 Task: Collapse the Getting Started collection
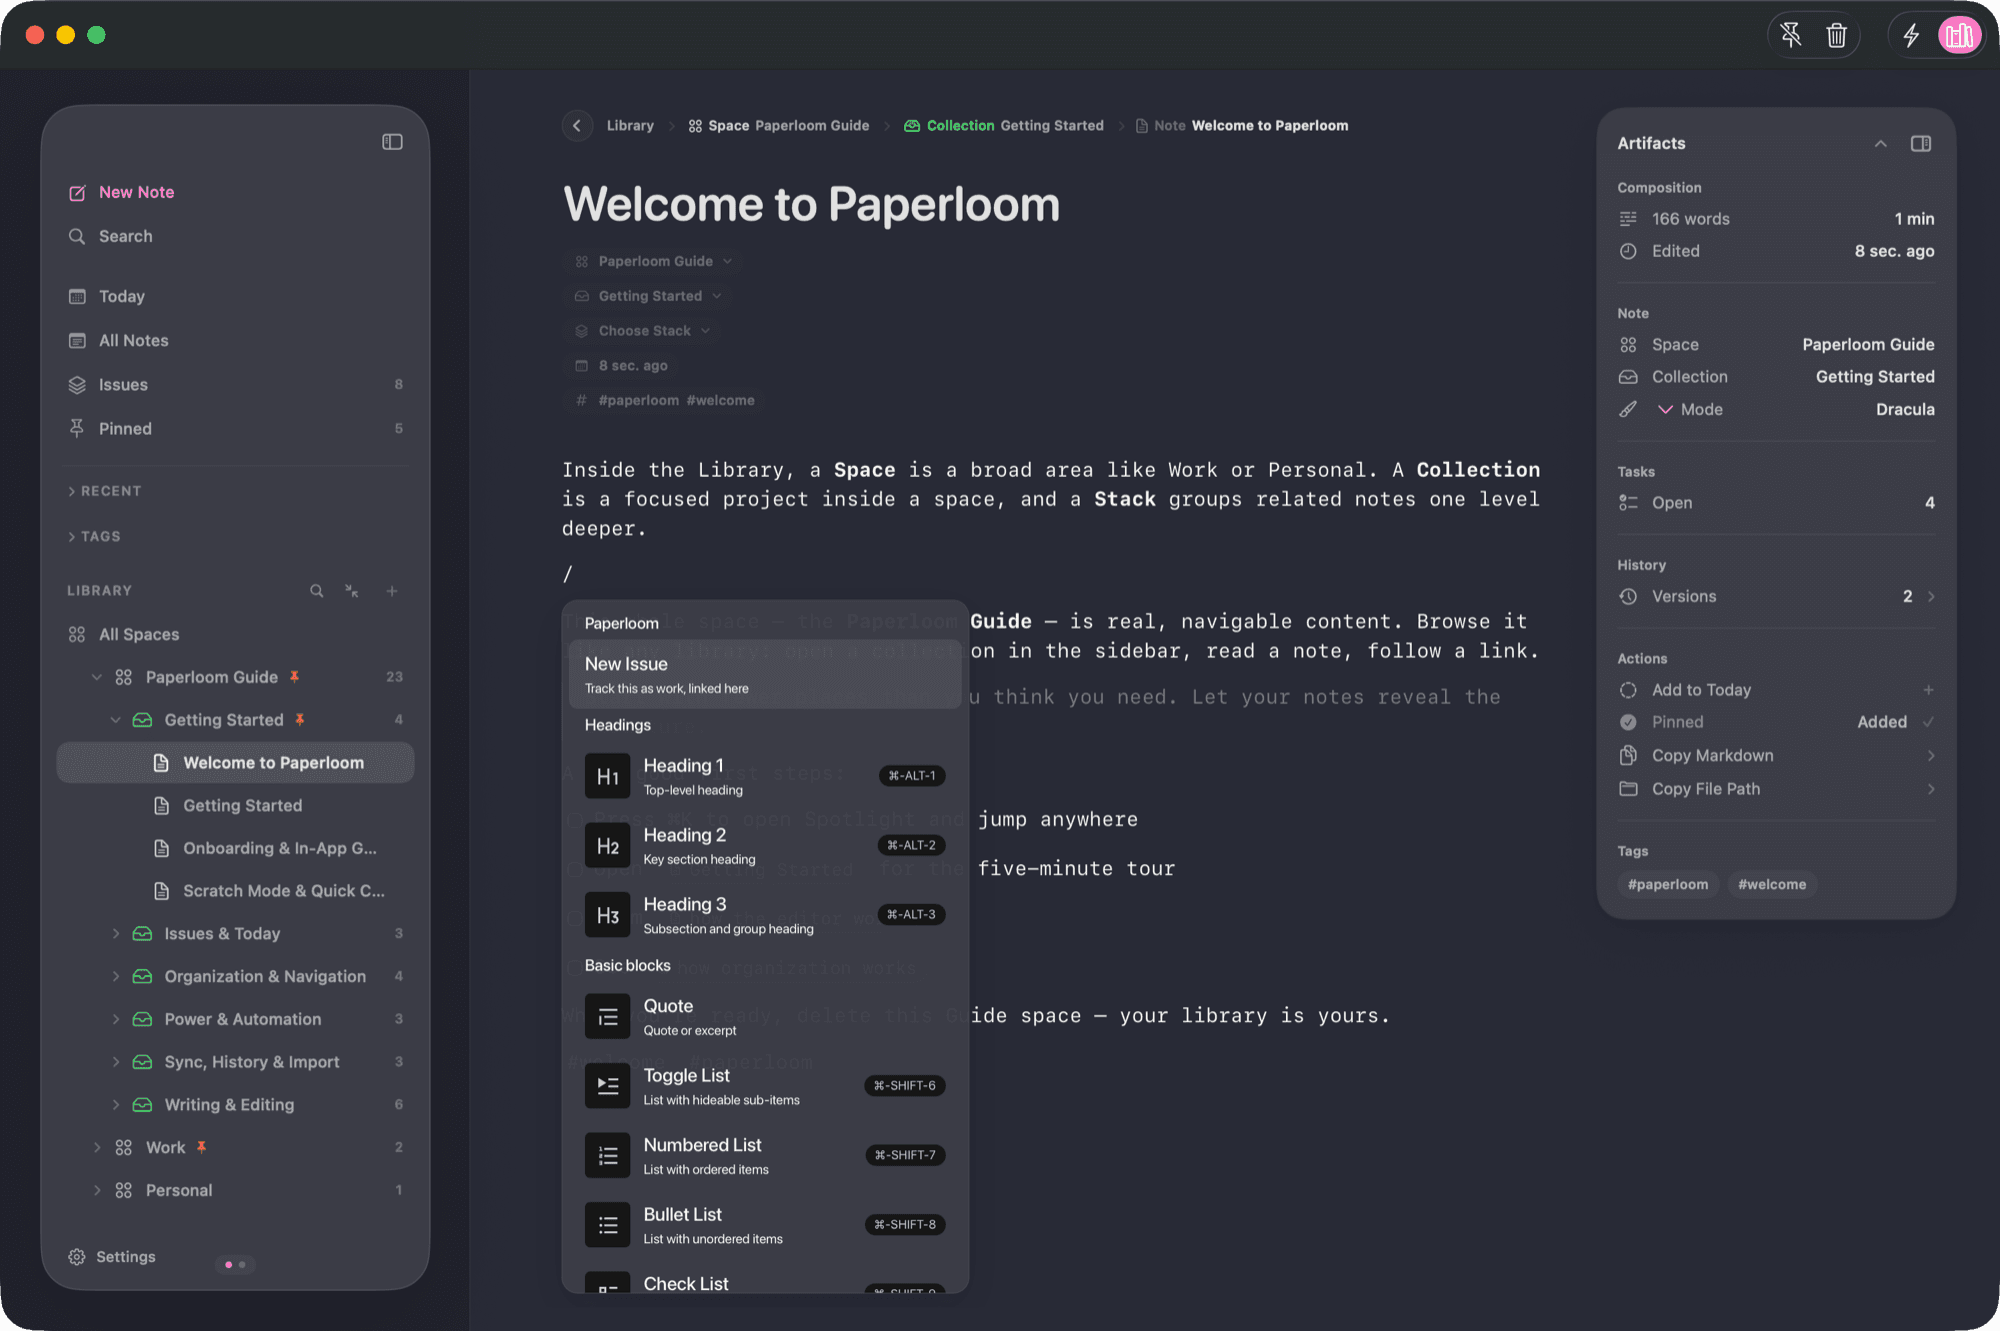[x=116, y=720]
